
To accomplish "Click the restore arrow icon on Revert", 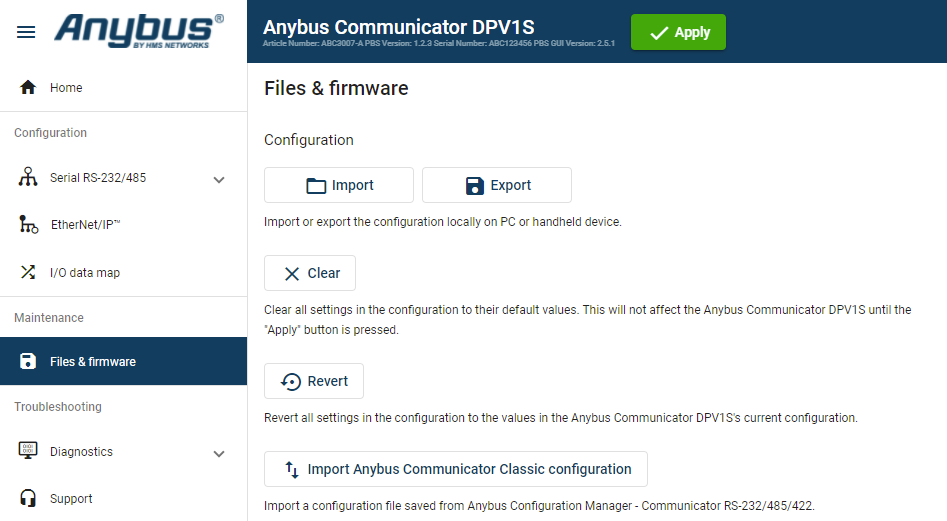I will point(291,382).
